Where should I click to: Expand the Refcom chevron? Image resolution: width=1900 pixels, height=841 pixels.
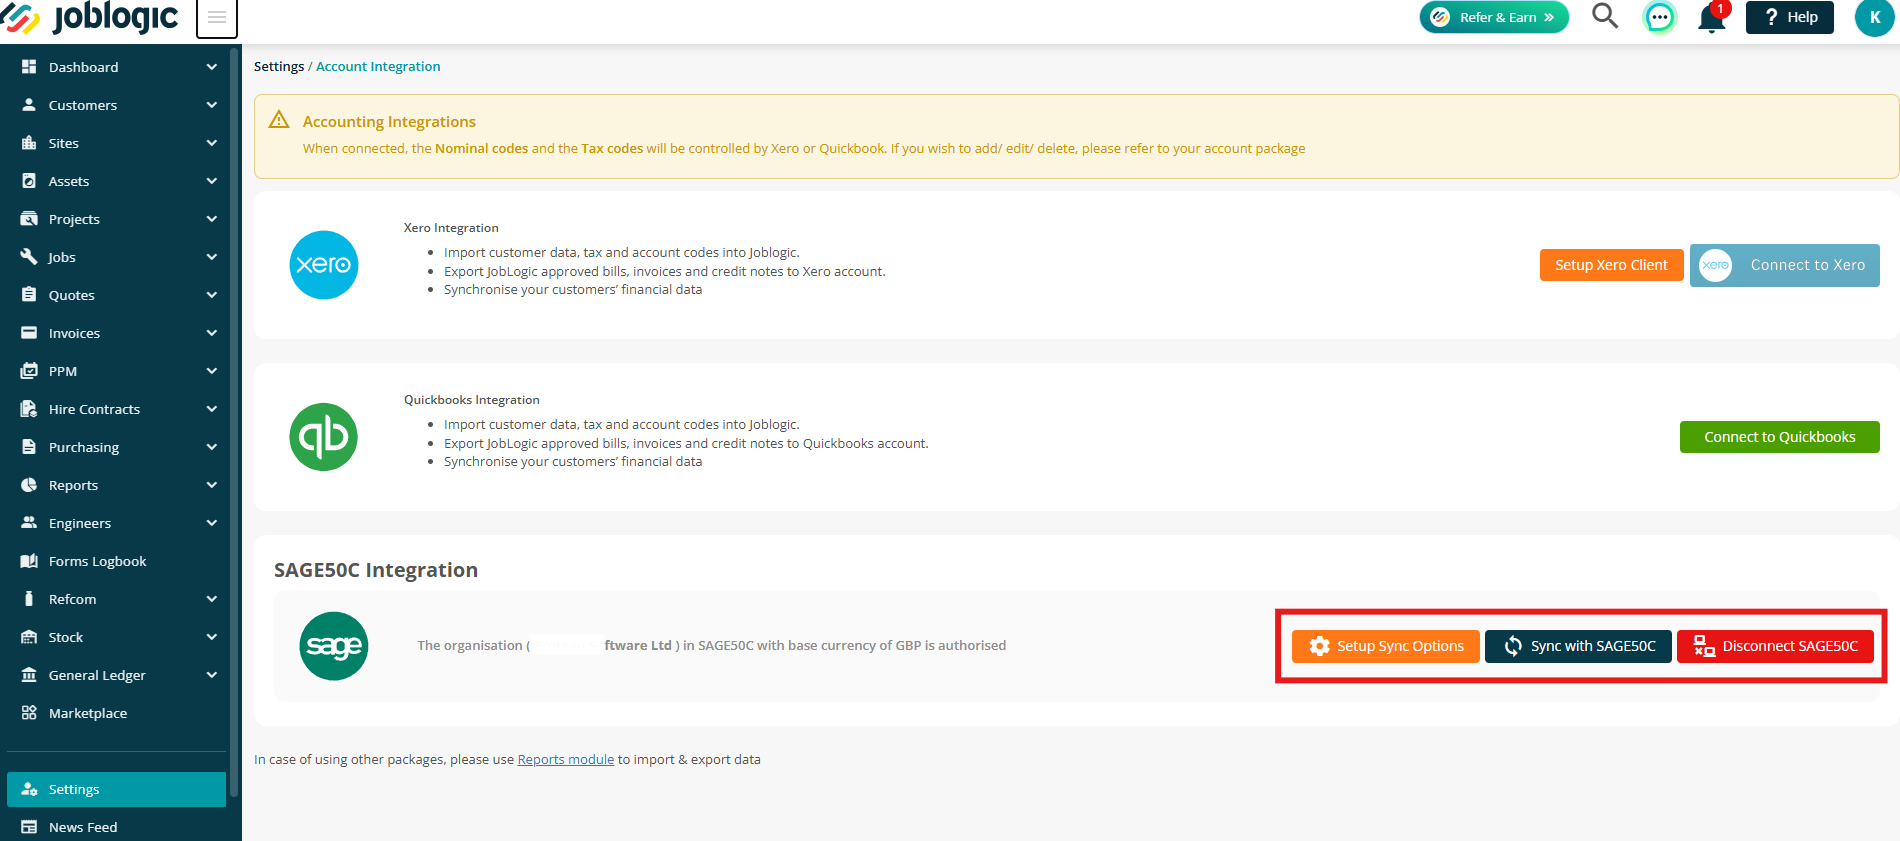[x=211, y=599]
